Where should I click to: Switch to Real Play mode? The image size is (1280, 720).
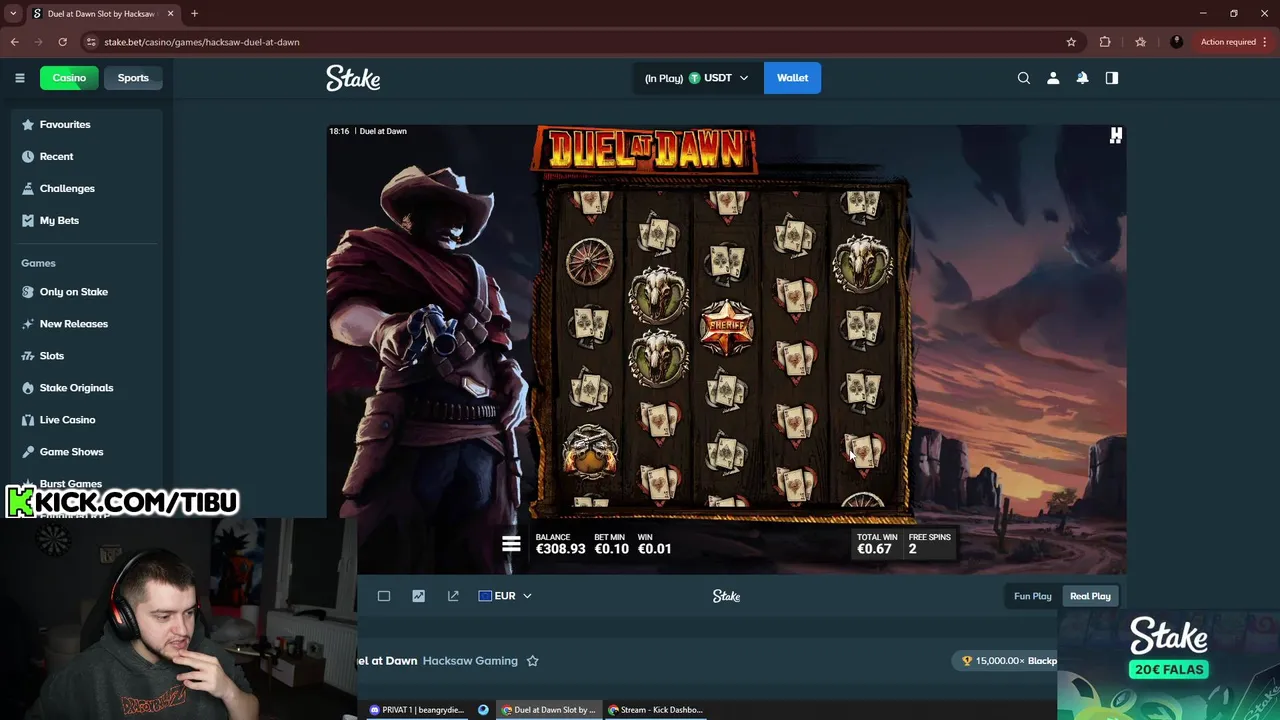(x=1090, y=596)
